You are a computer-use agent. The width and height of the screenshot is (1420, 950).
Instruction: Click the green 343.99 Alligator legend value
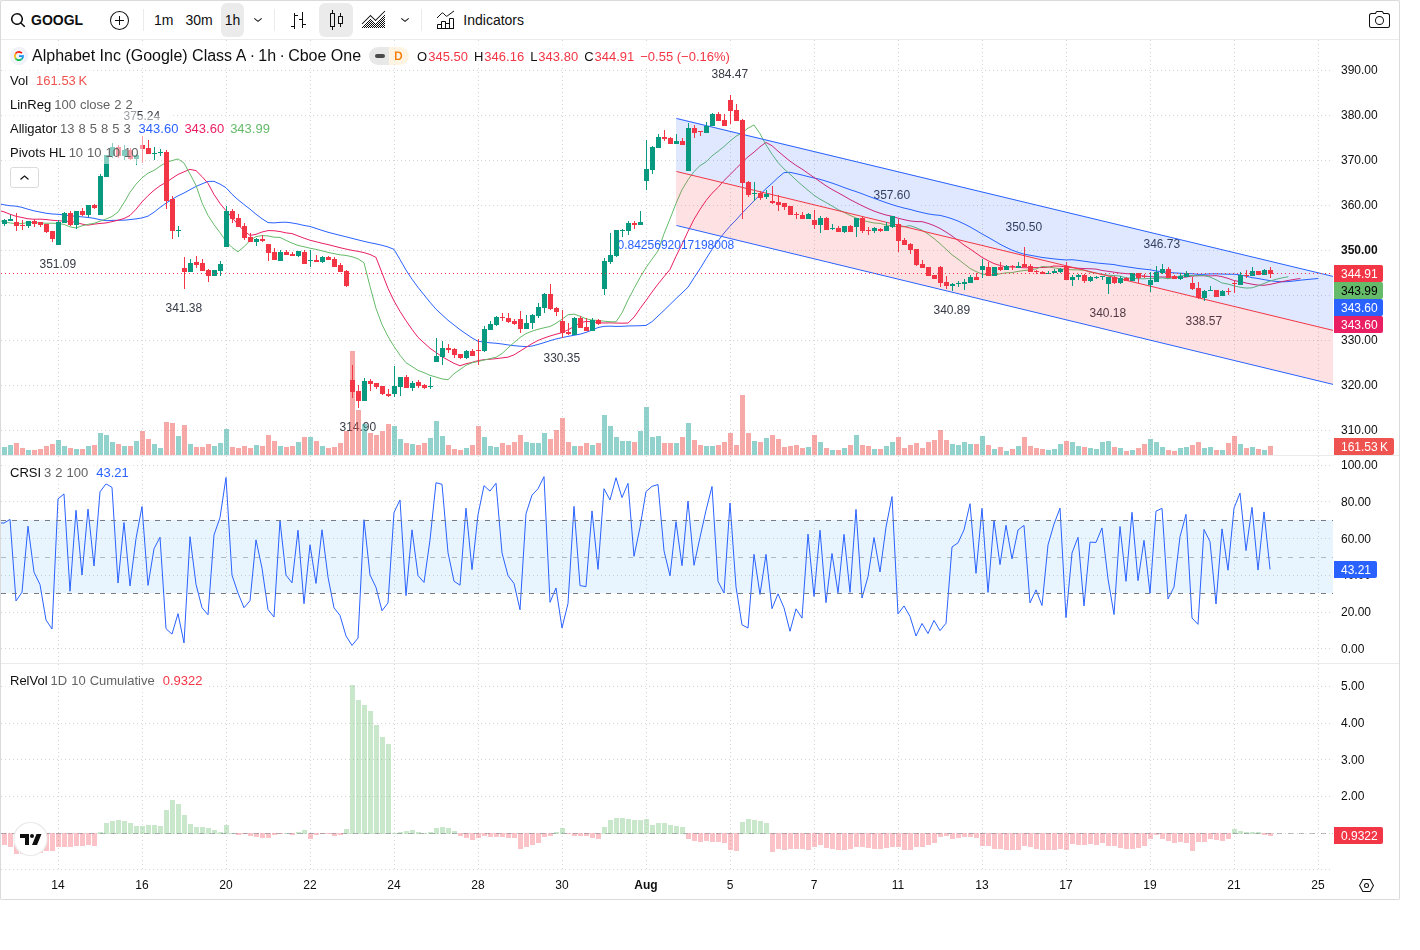pyautogui.click(x=250, y=129)
